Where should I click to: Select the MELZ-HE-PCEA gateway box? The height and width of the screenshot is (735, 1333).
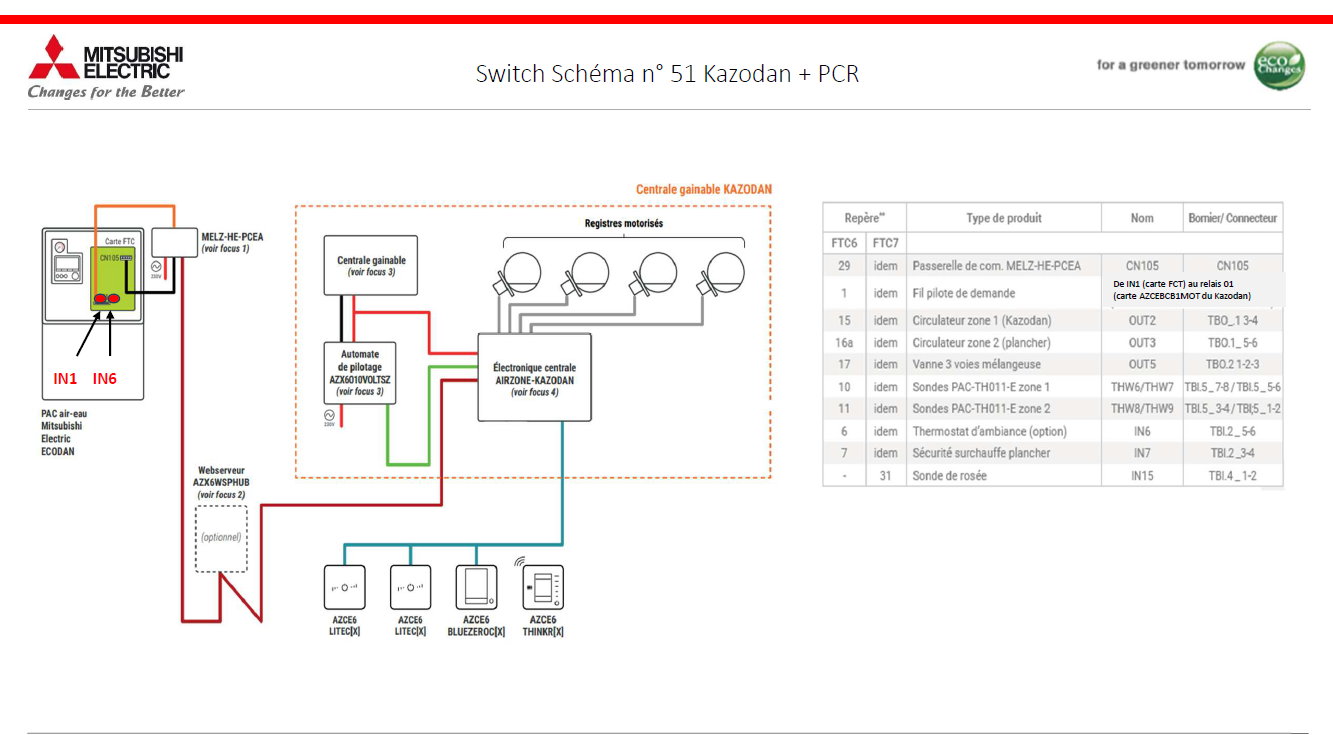tap(174, 242)
